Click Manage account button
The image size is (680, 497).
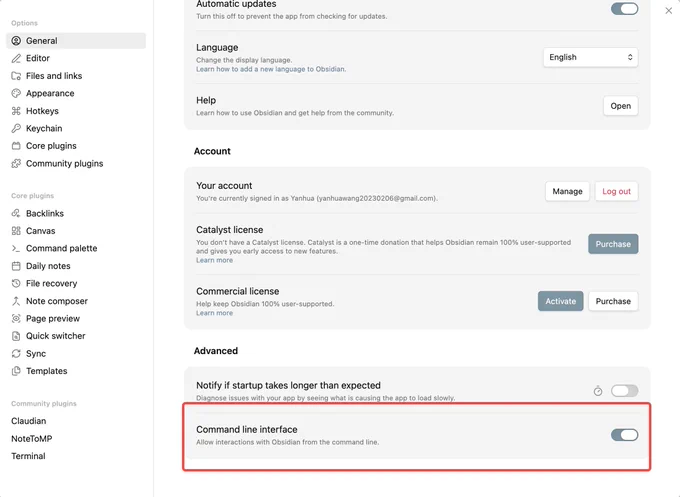pos(567,191)
